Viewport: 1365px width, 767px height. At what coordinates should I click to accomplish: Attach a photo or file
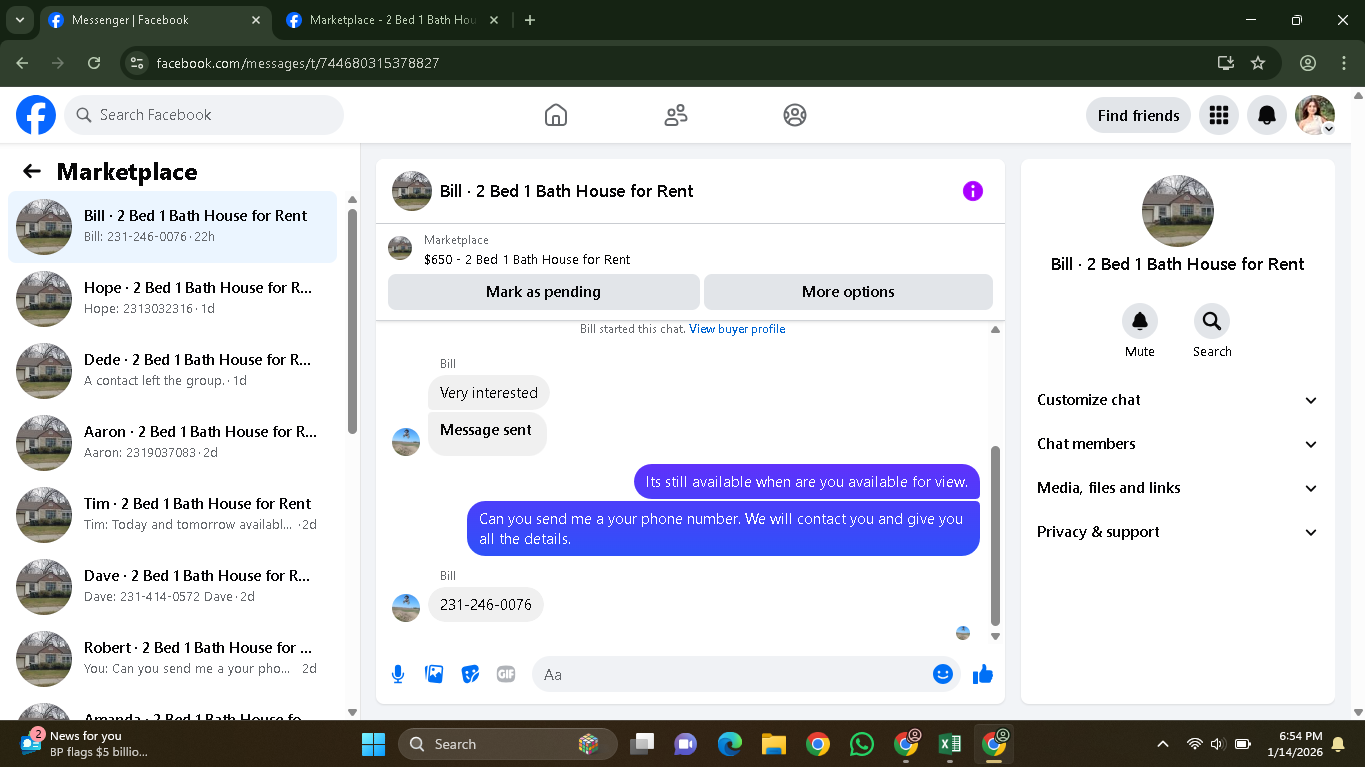(x=434, y=674)
